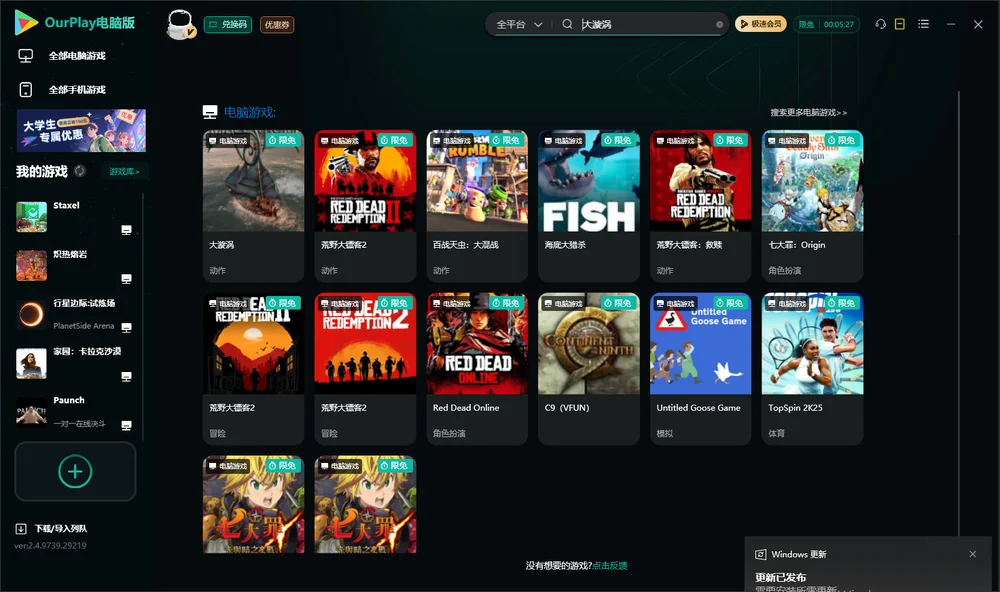Screen dimensions: 1000x592
Task: Click the OurPlay logo
Action: pyautogui.click(x=75, y=23)
